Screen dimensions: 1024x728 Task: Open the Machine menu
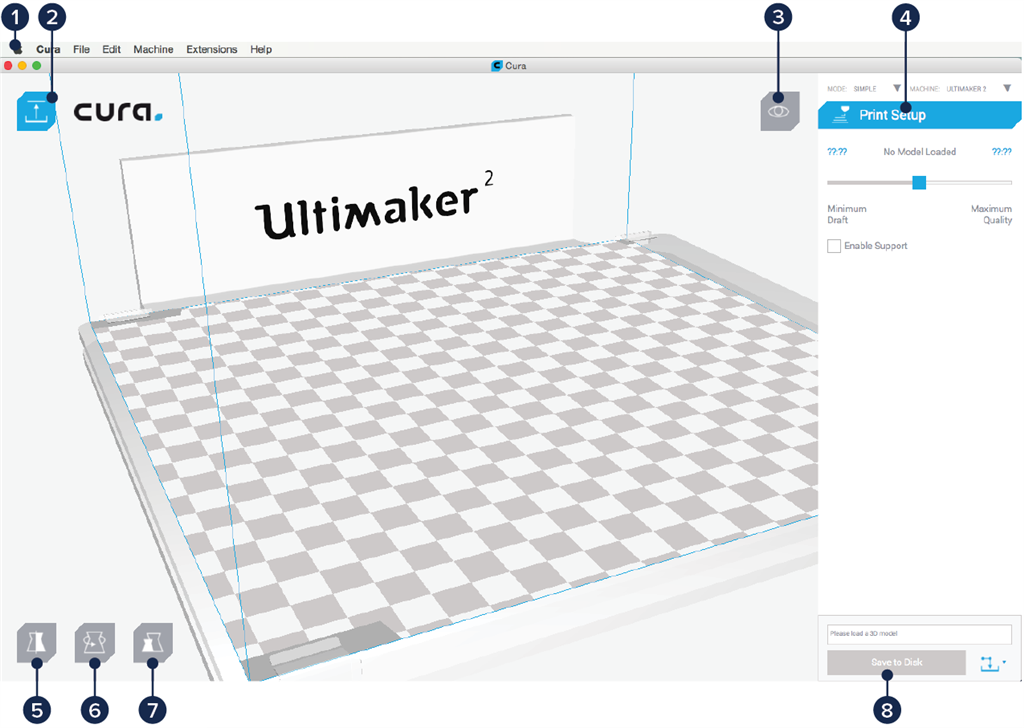153,49
